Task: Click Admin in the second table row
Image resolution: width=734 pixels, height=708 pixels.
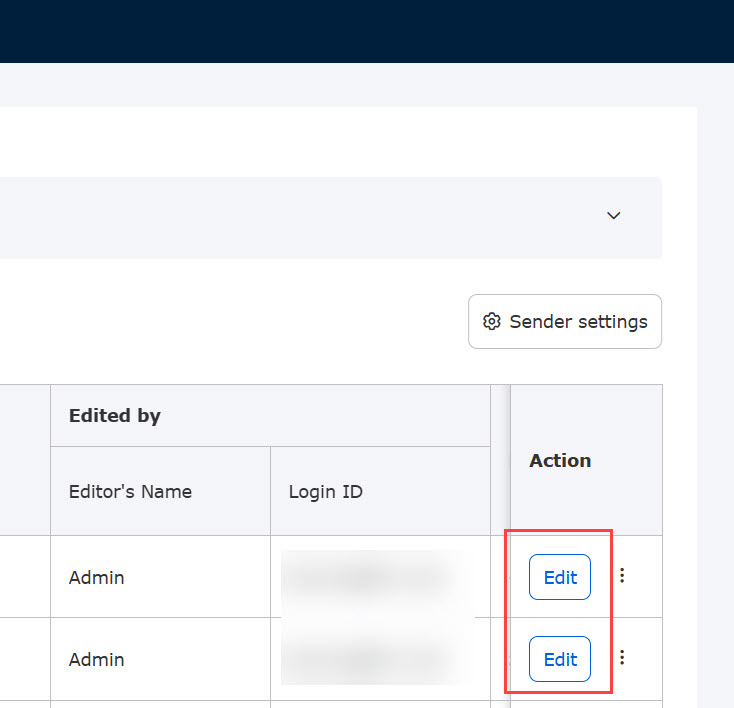Action: 96,659
